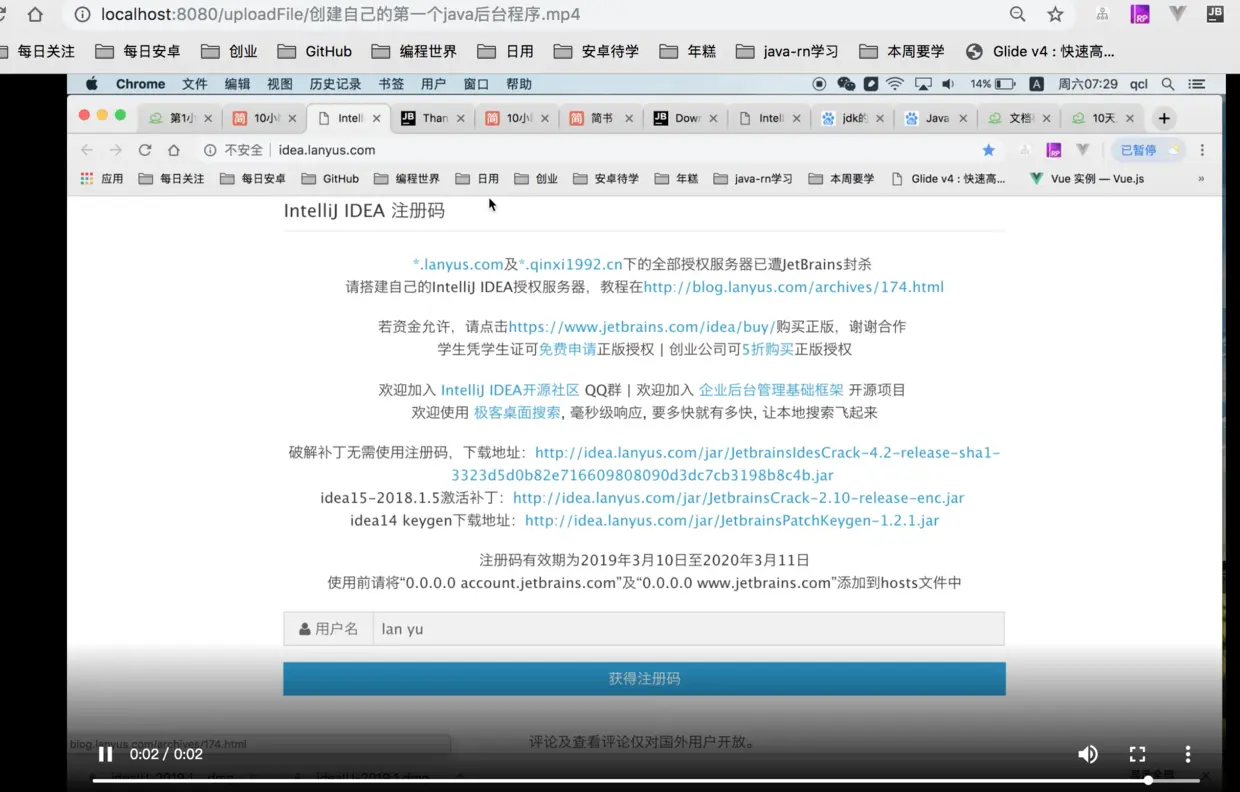The width and height of the screenshot is (1240, 792).
Task: Click the Apple menu in recorded Mac menu bar
Action: point(92,84)
